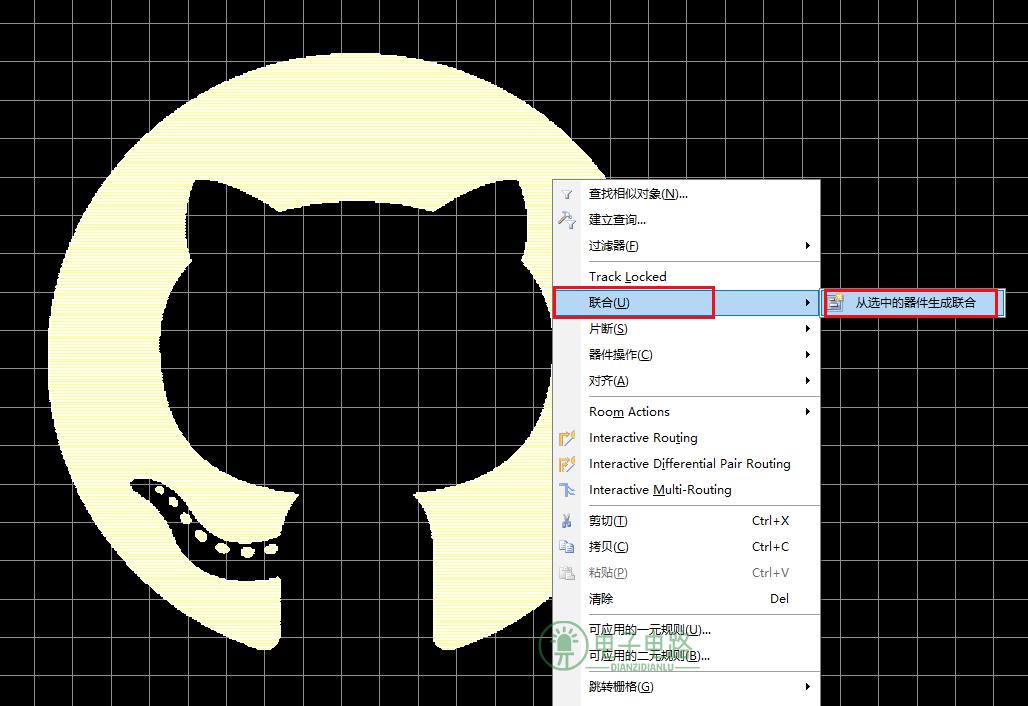The width and height of the screenshot is (1028, 706).
Task: Click the hammer icon beside 建立查询
Action: coord(566,220)
